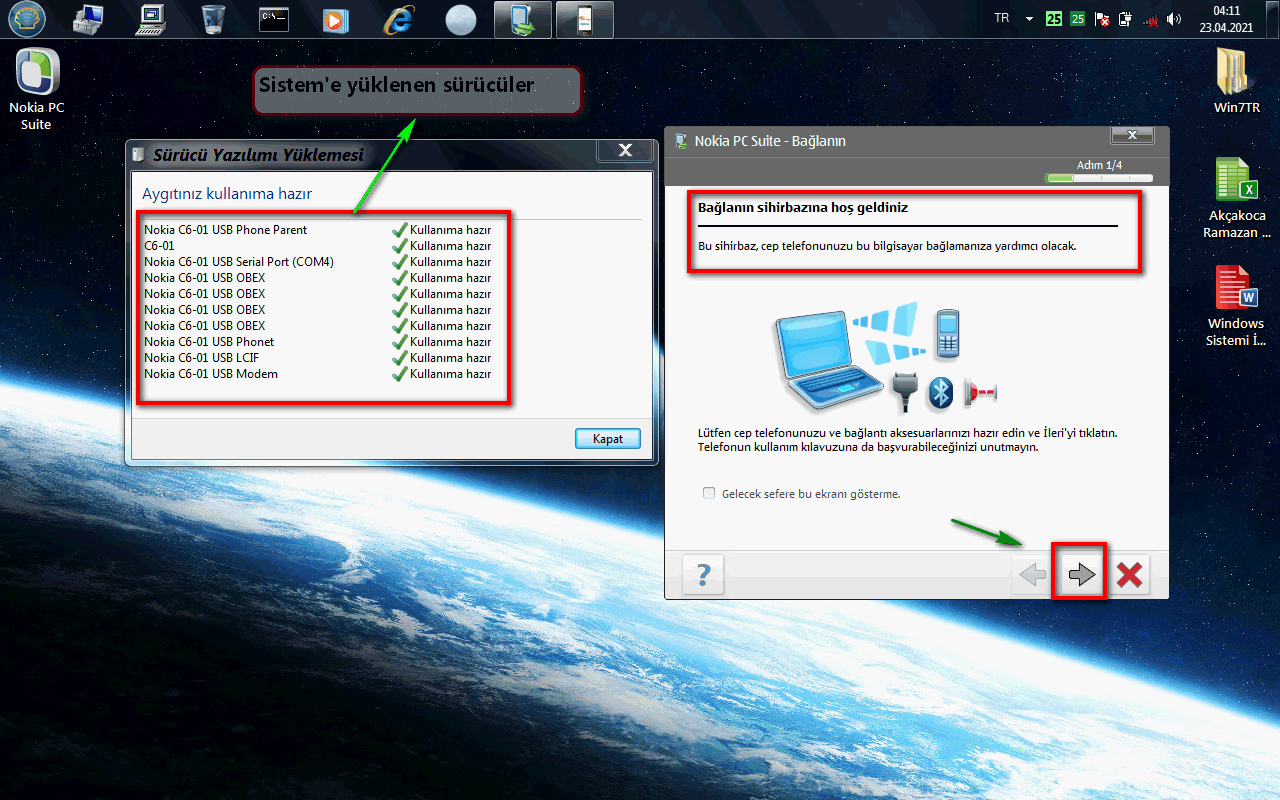
Task: Click the power plug tray icon
Action: [1125, 18]
